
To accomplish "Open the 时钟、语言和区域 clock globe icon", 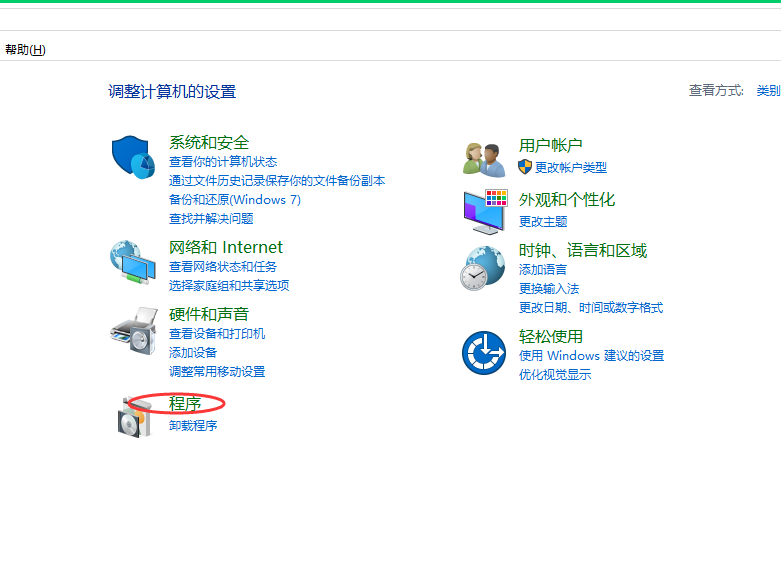I will click(x=483, y=268).
